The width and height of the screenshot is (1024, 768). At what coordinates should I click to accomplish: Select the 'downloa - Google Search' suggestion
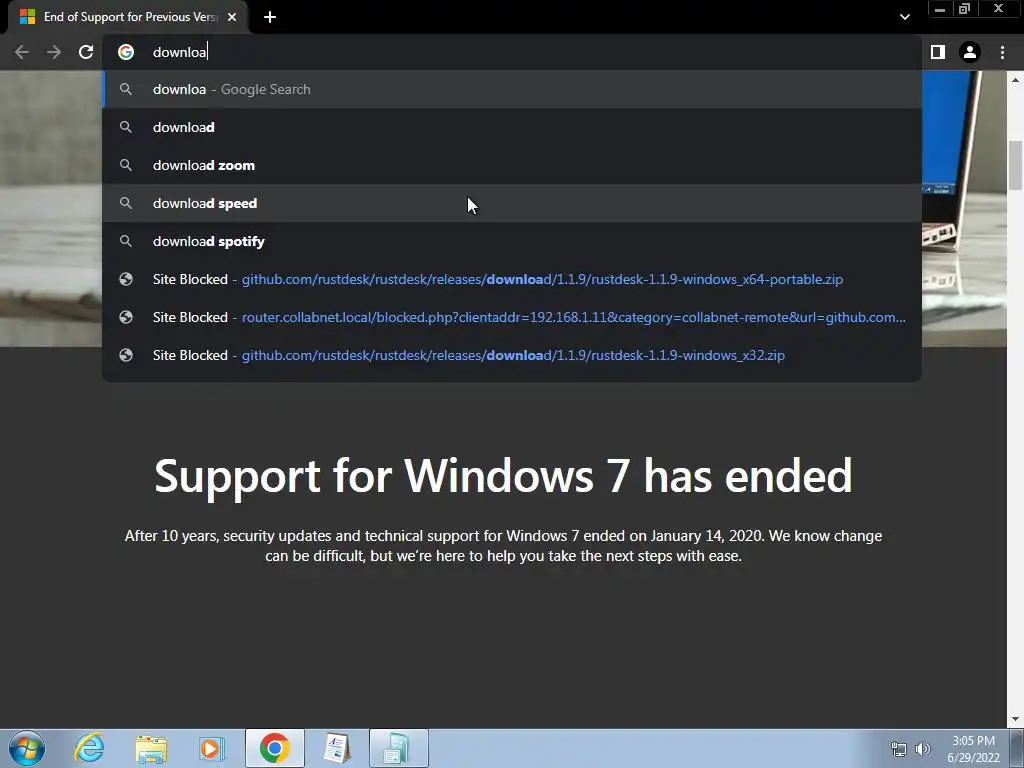(x=512, y=89)
